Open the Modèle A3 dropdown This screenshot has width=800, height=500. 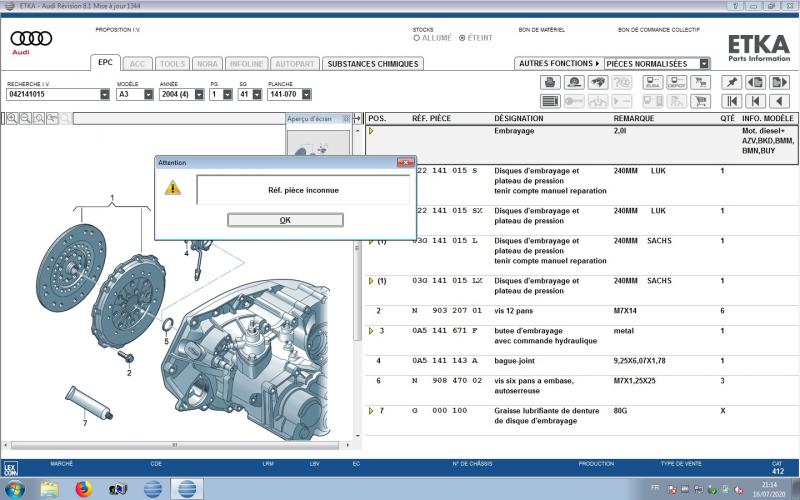tap(148, 94)
